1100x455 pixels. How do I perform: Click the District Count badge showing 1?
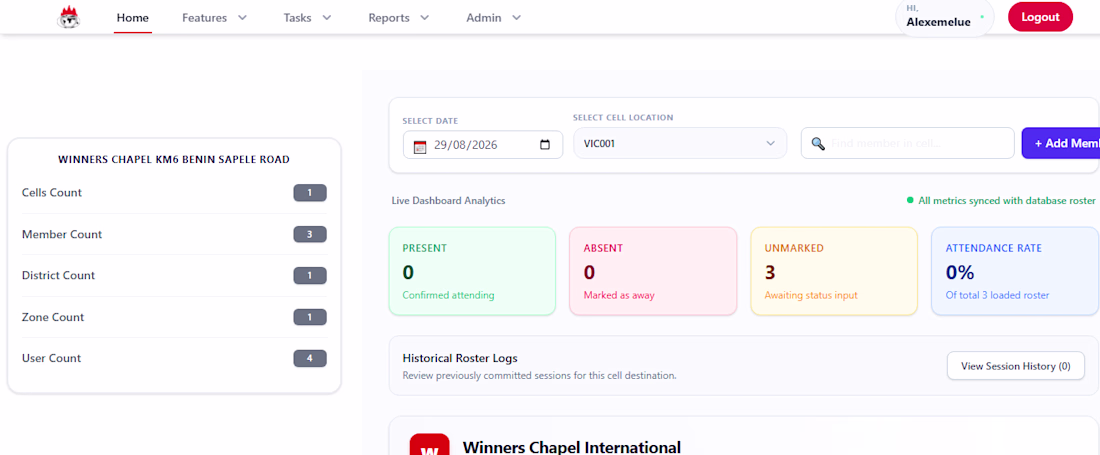click(310, 276)
